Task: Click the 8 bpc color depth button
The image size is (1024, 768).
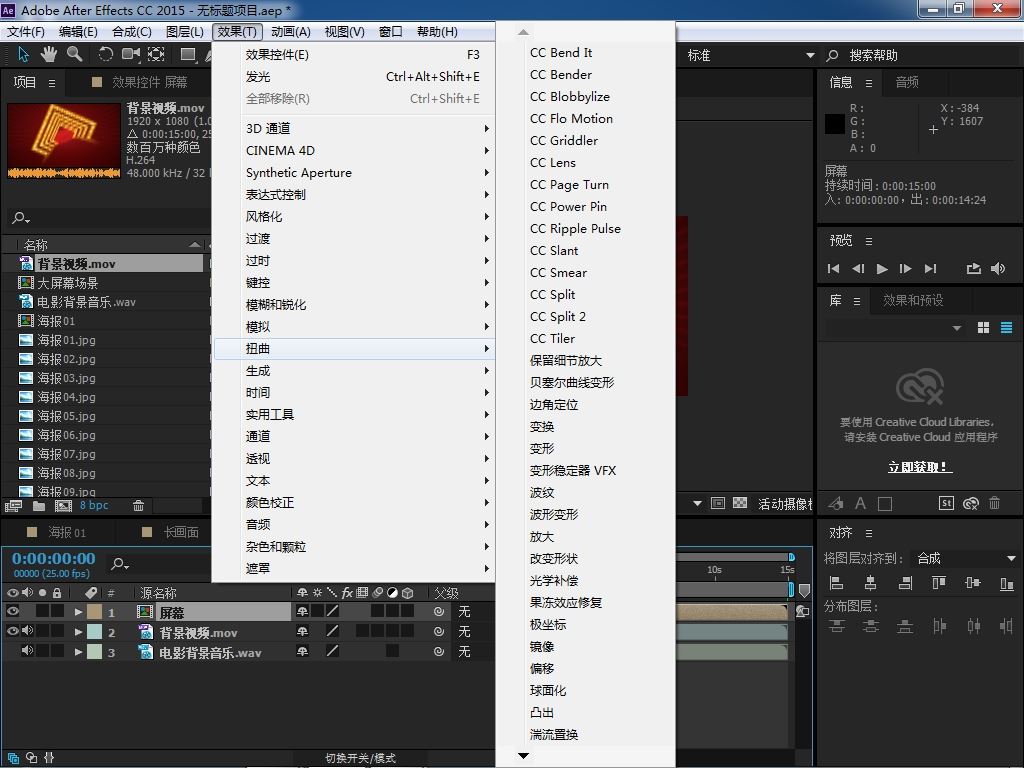Action: pyautogui.click(x=94, y=505)
